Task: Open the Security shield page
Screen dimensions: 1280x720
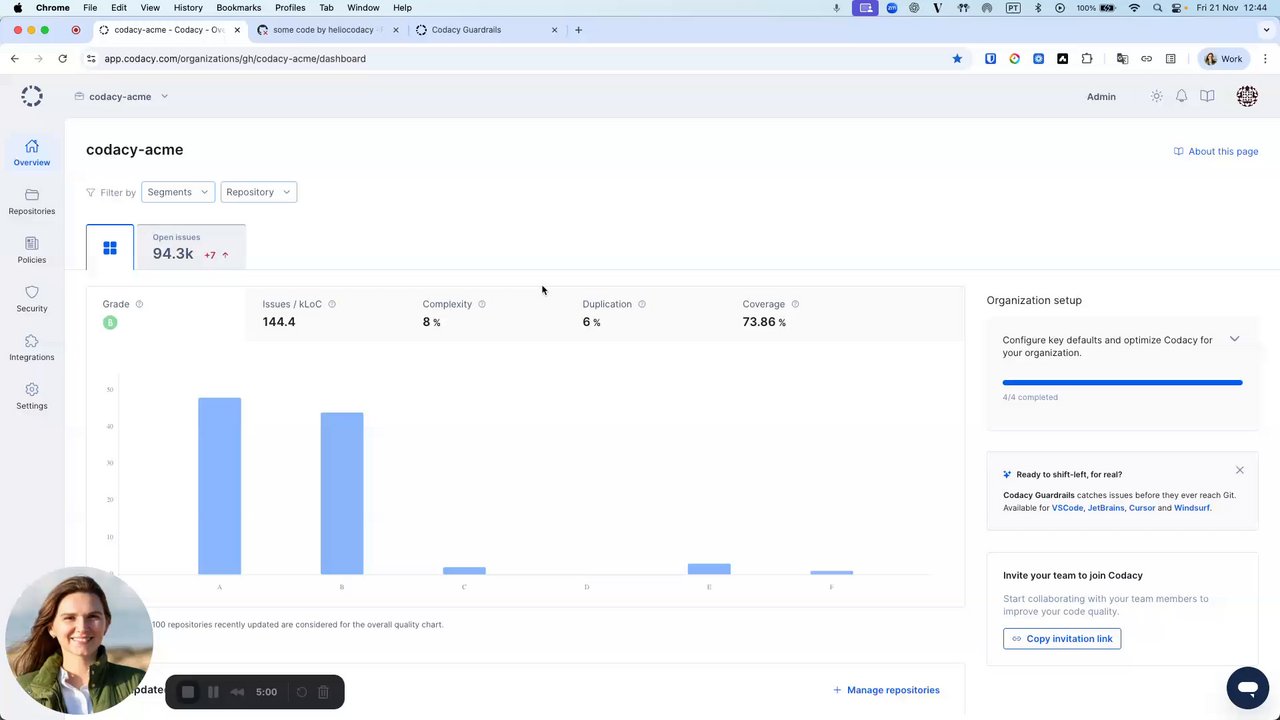Action: click(32, 299)
